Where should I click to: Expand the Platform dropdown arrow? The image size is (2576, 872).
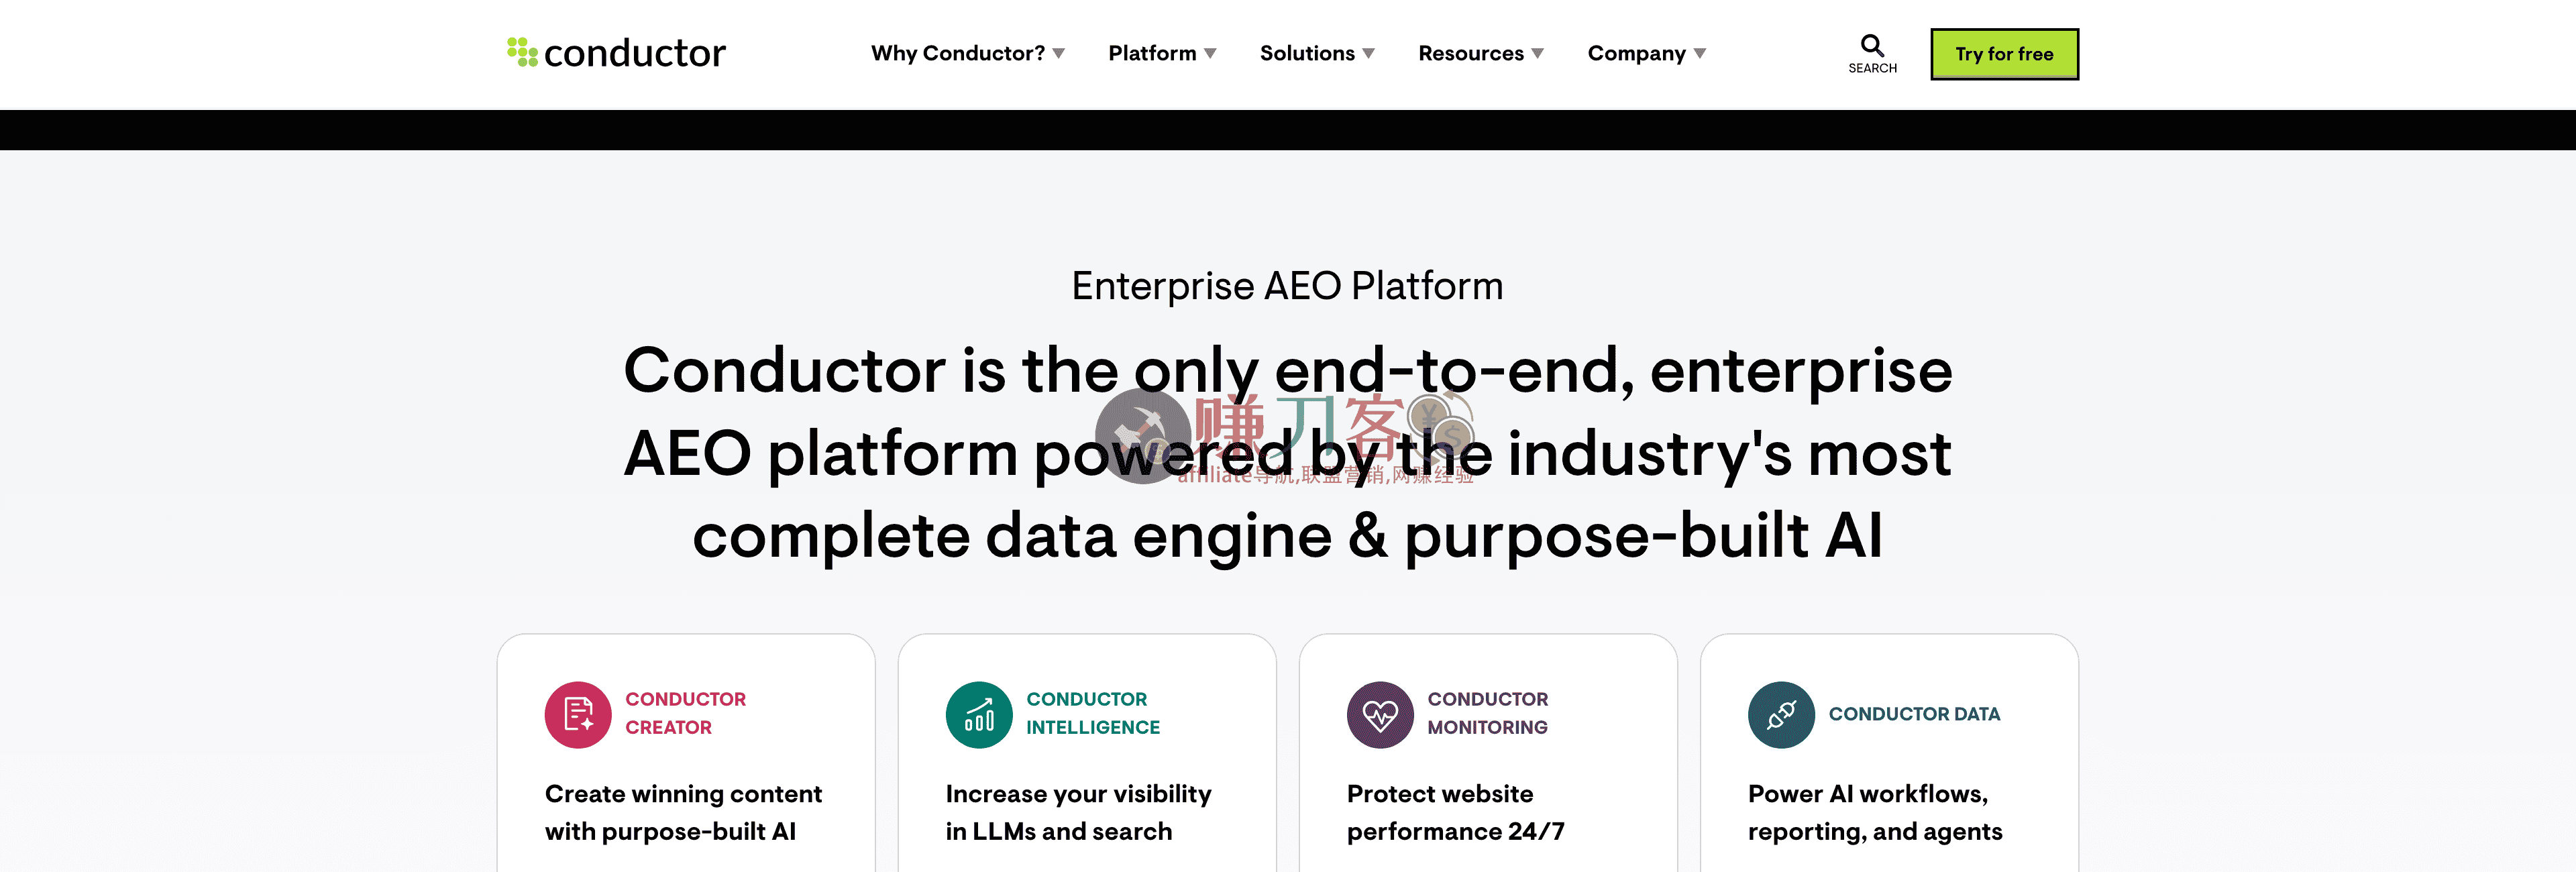(x=1210, y=54)
